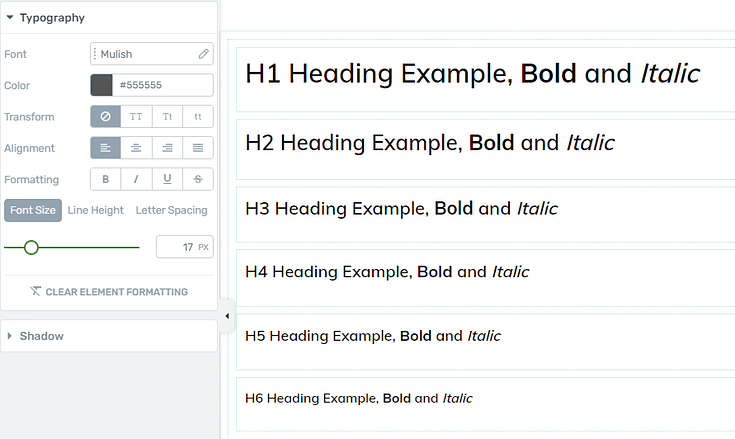Select the no-transform (none) icon
This screenshot has width=735, height=439.
tap(106, 117)
